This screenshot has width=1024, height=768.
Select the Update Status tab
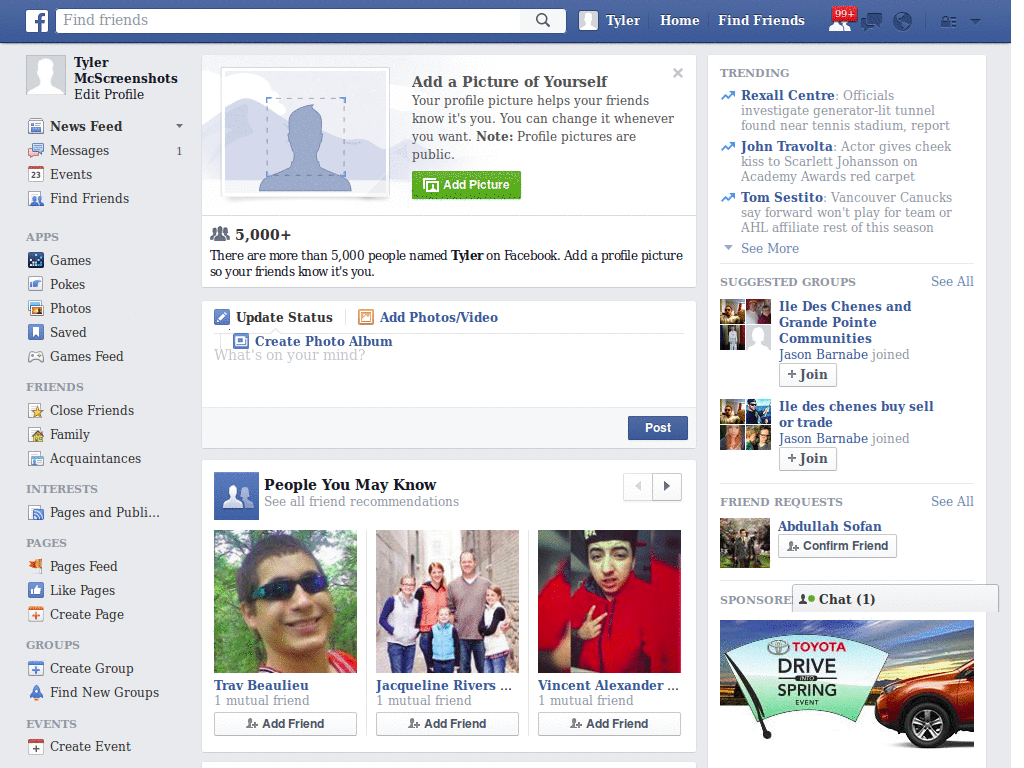pos(274,317)
